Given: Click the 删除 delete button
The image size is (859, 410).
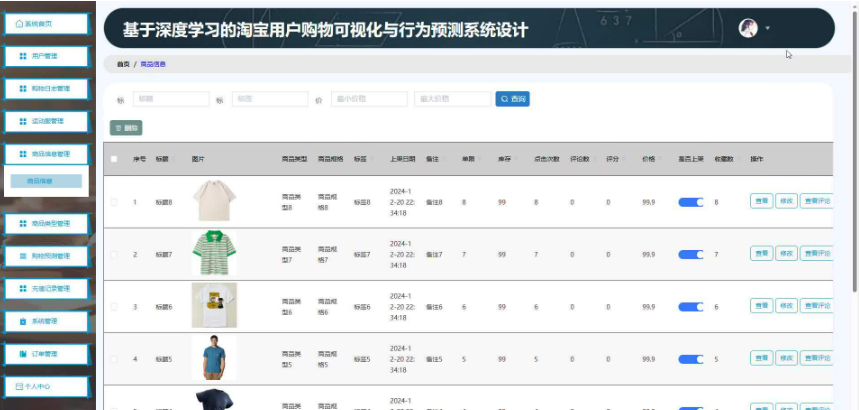Looking at the screenshot, I should pyautogui.click(x=126, y=128).
